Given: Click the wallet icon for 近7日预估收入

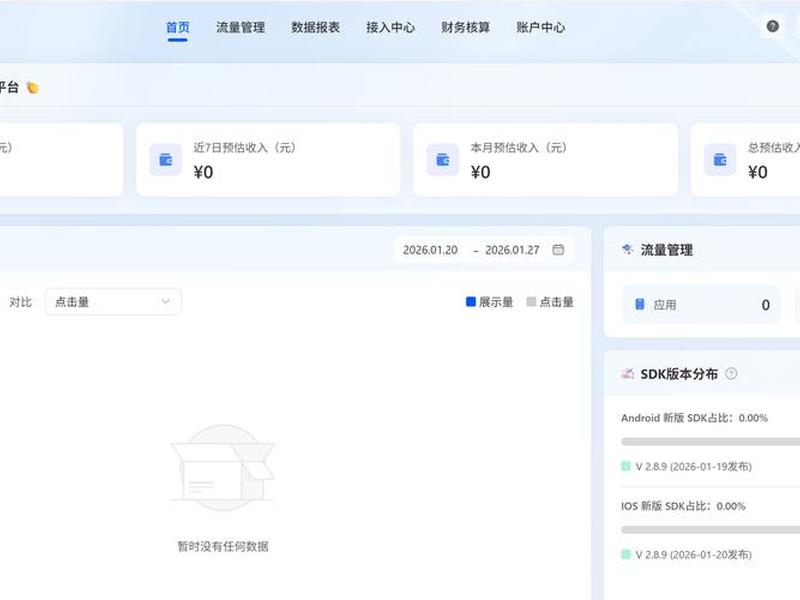Looking at the screenshot, I should pos(166,160).
